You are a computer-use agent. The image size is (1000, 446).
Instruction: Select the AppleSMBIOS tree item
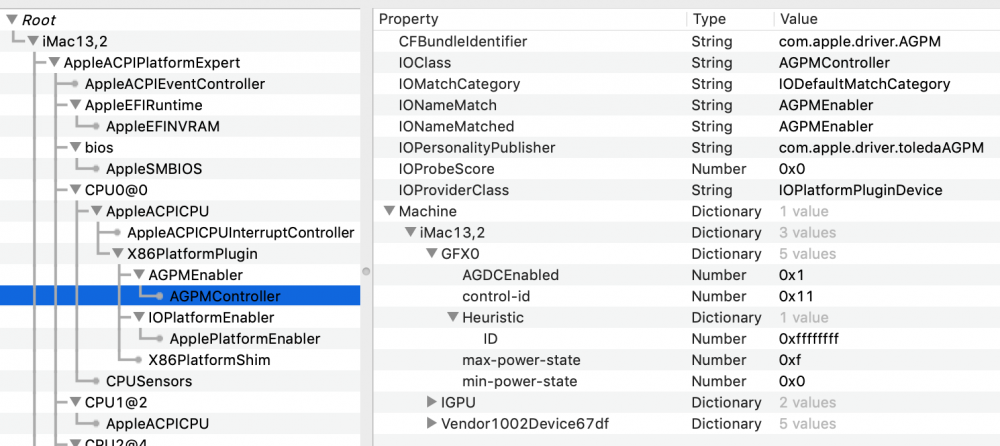click(x=154, y=169)
